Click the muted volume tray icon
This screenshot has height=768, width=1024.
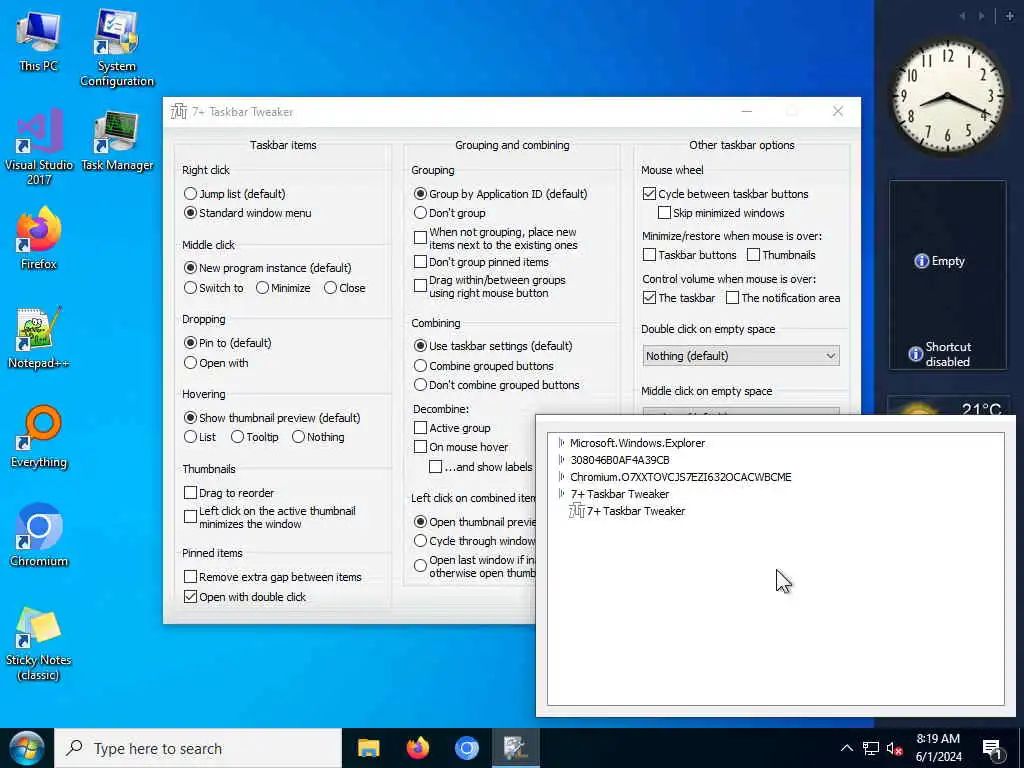coord(894,748)
